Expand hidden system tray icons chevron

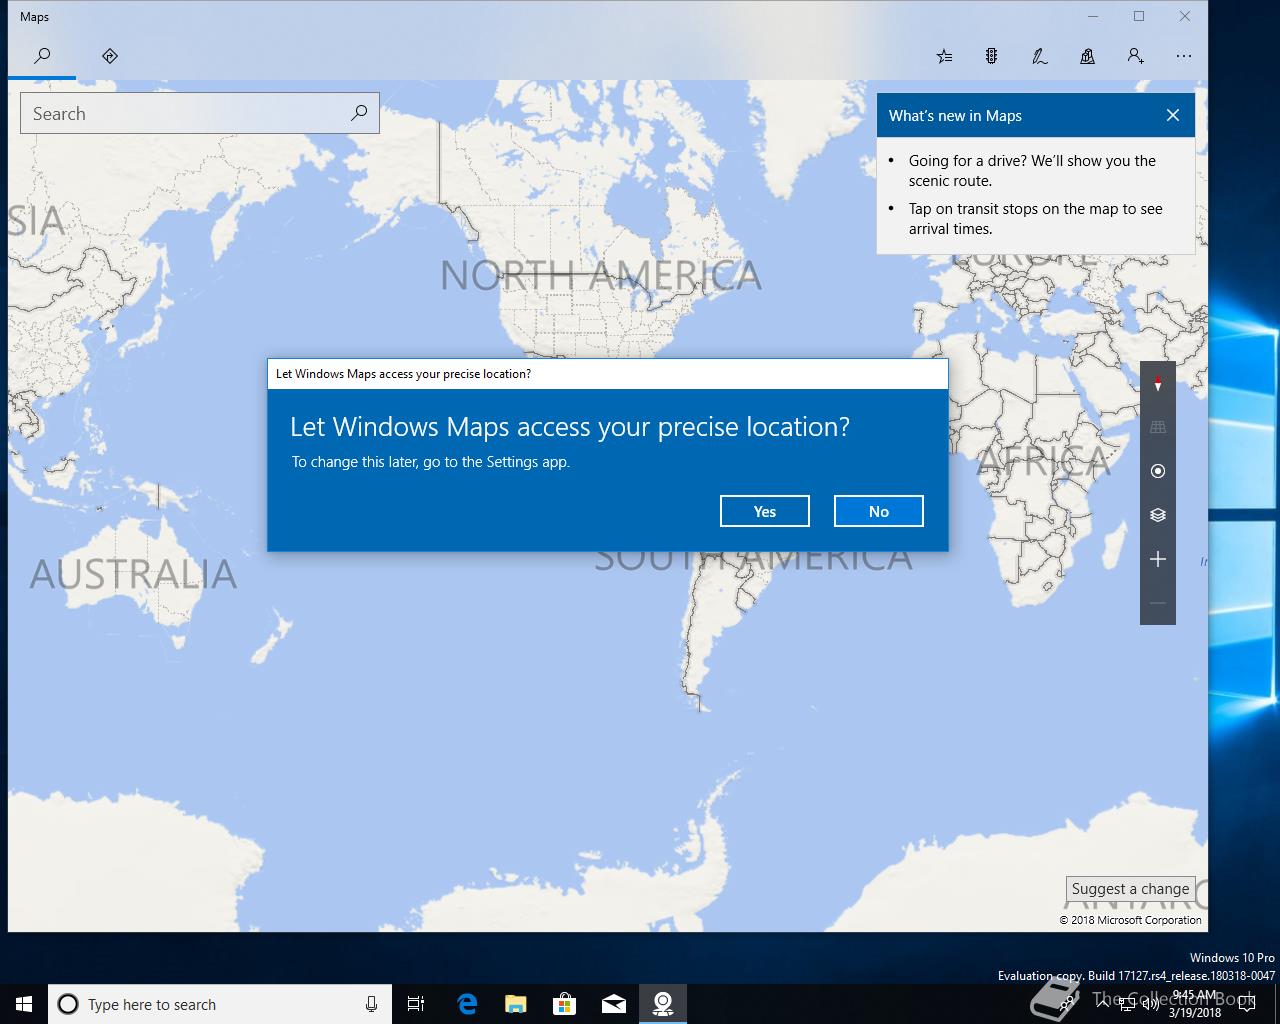1101,1004
